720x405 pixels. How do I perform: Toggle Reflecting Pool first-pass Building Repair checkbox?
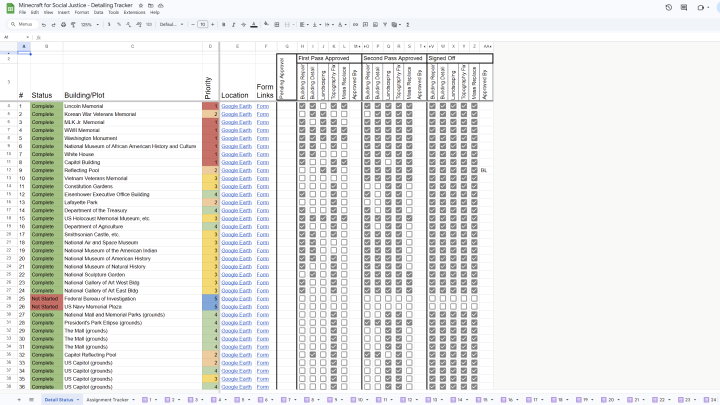[302, 170]
